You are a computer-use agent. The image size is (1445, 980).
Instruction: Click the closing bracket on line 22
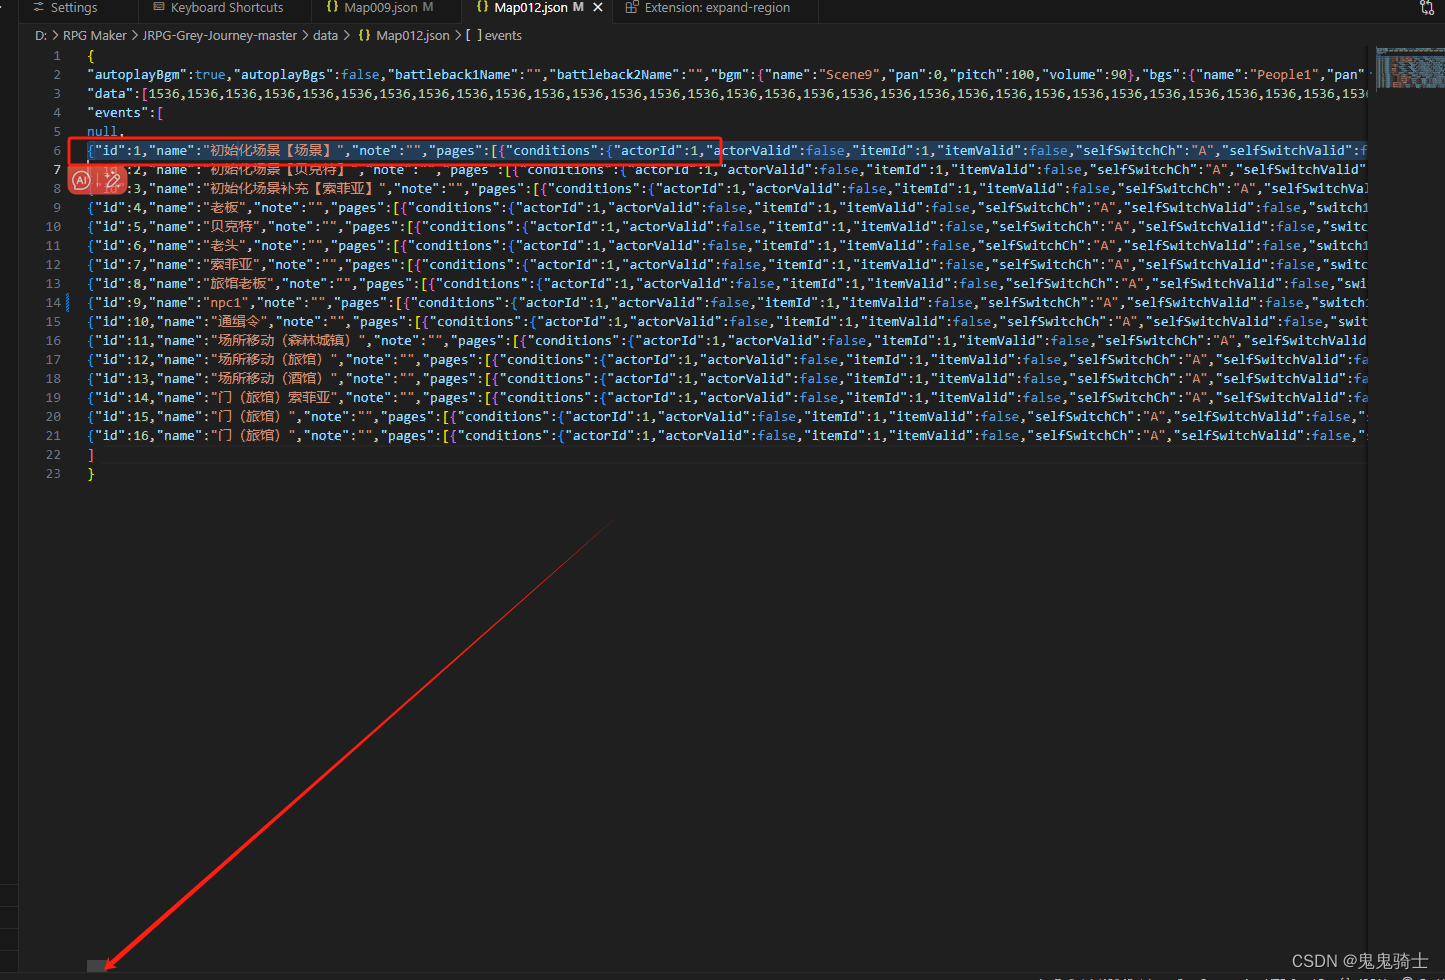click(x=91, y=455)
